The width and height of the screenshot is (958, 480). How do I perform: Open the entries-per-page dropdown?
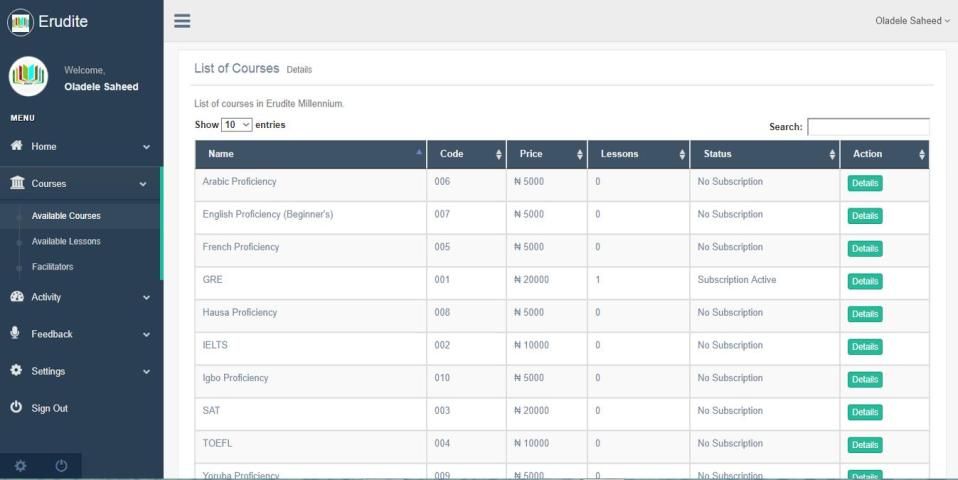pyautogui.click(x=237, y=125)
